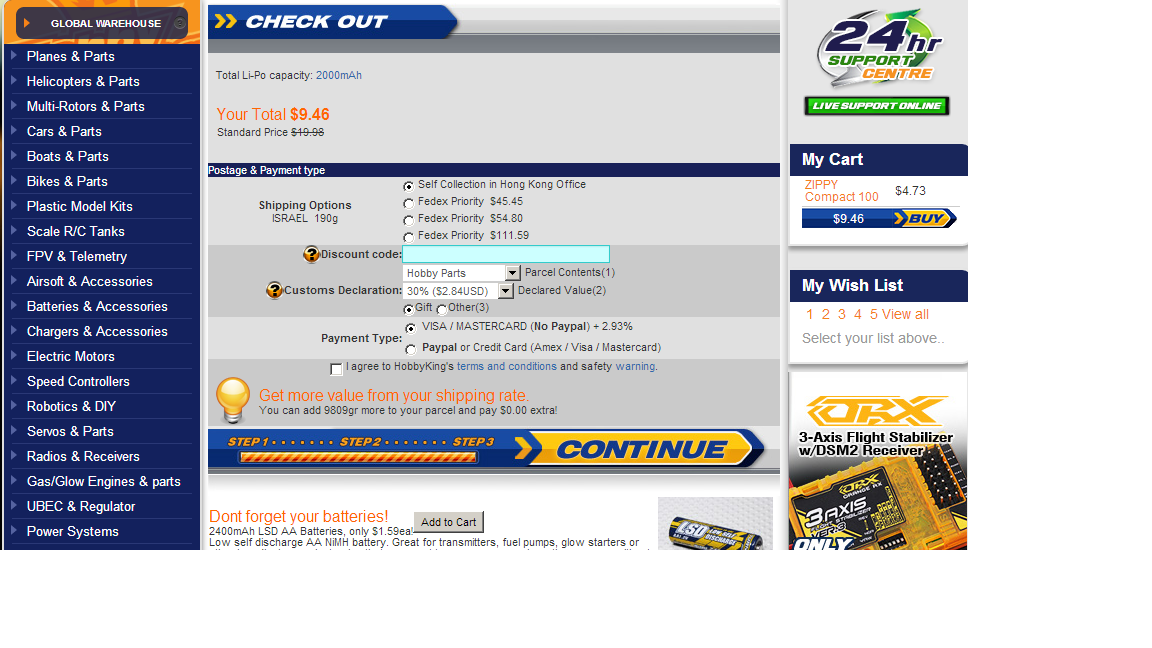Click the arrow beside Servos & Parts

[14, 430]
